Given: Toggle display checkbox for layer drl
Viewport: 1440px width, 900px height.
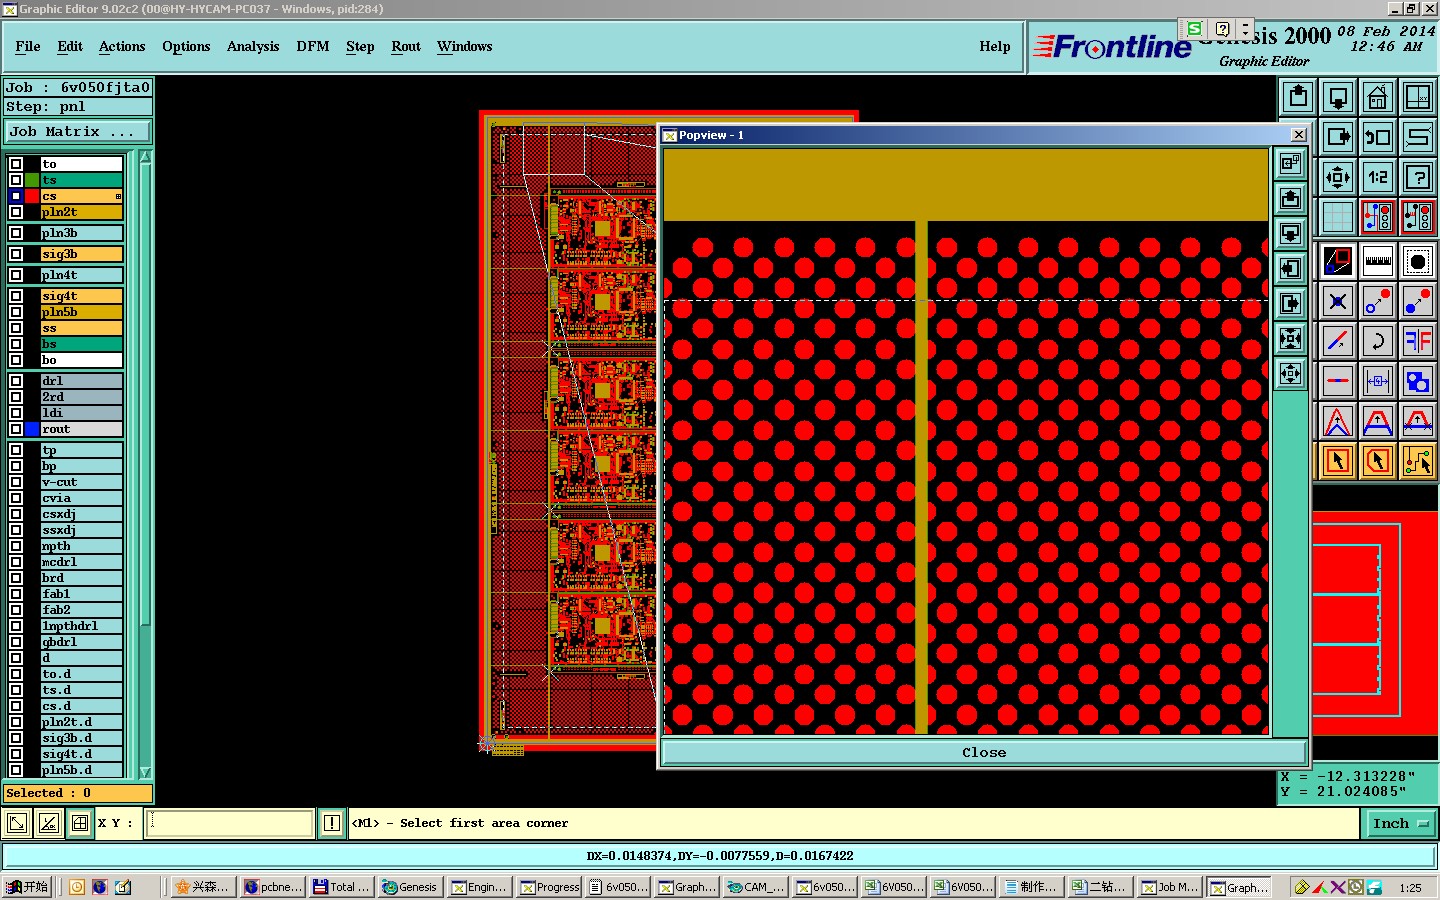Looking at the screenshot, I should pyautogui.click(x=16, y=381).
